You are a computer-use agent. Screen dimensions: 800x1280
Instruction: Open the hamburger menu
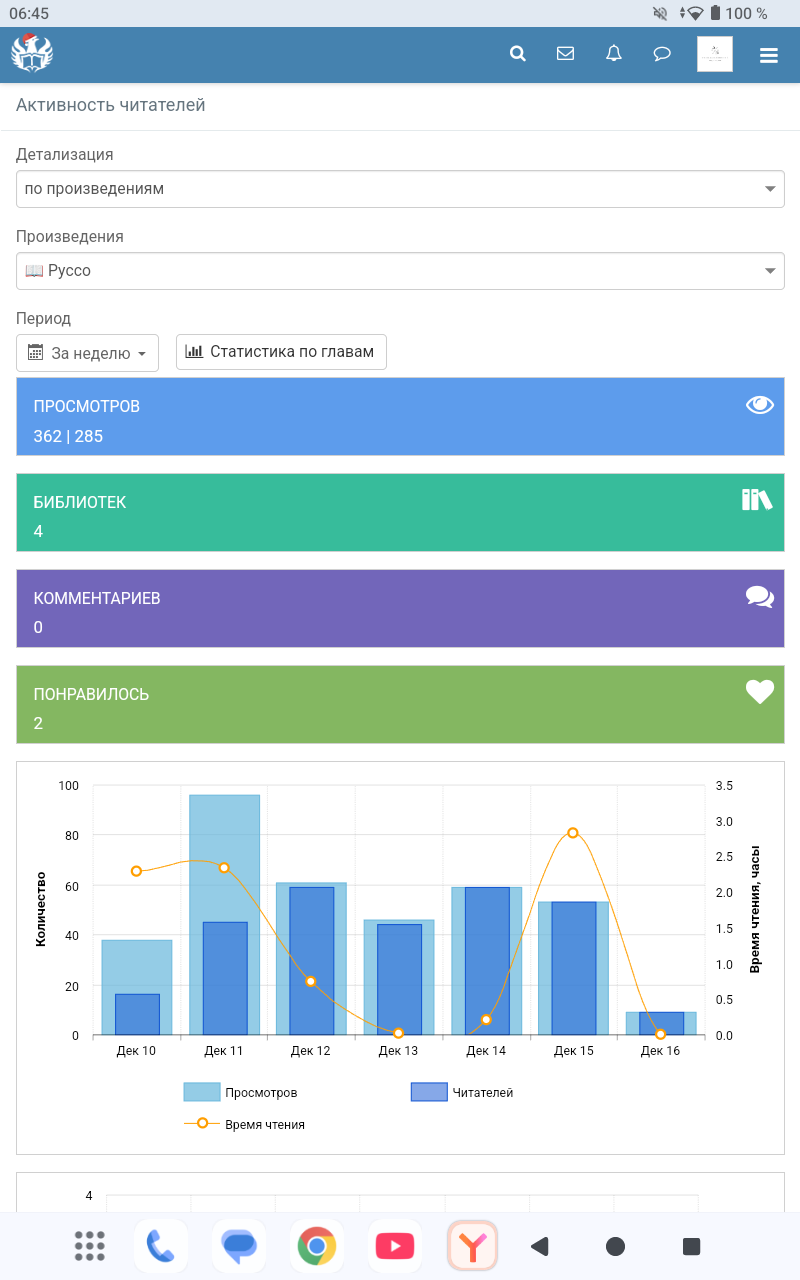(x=768, y=55)
